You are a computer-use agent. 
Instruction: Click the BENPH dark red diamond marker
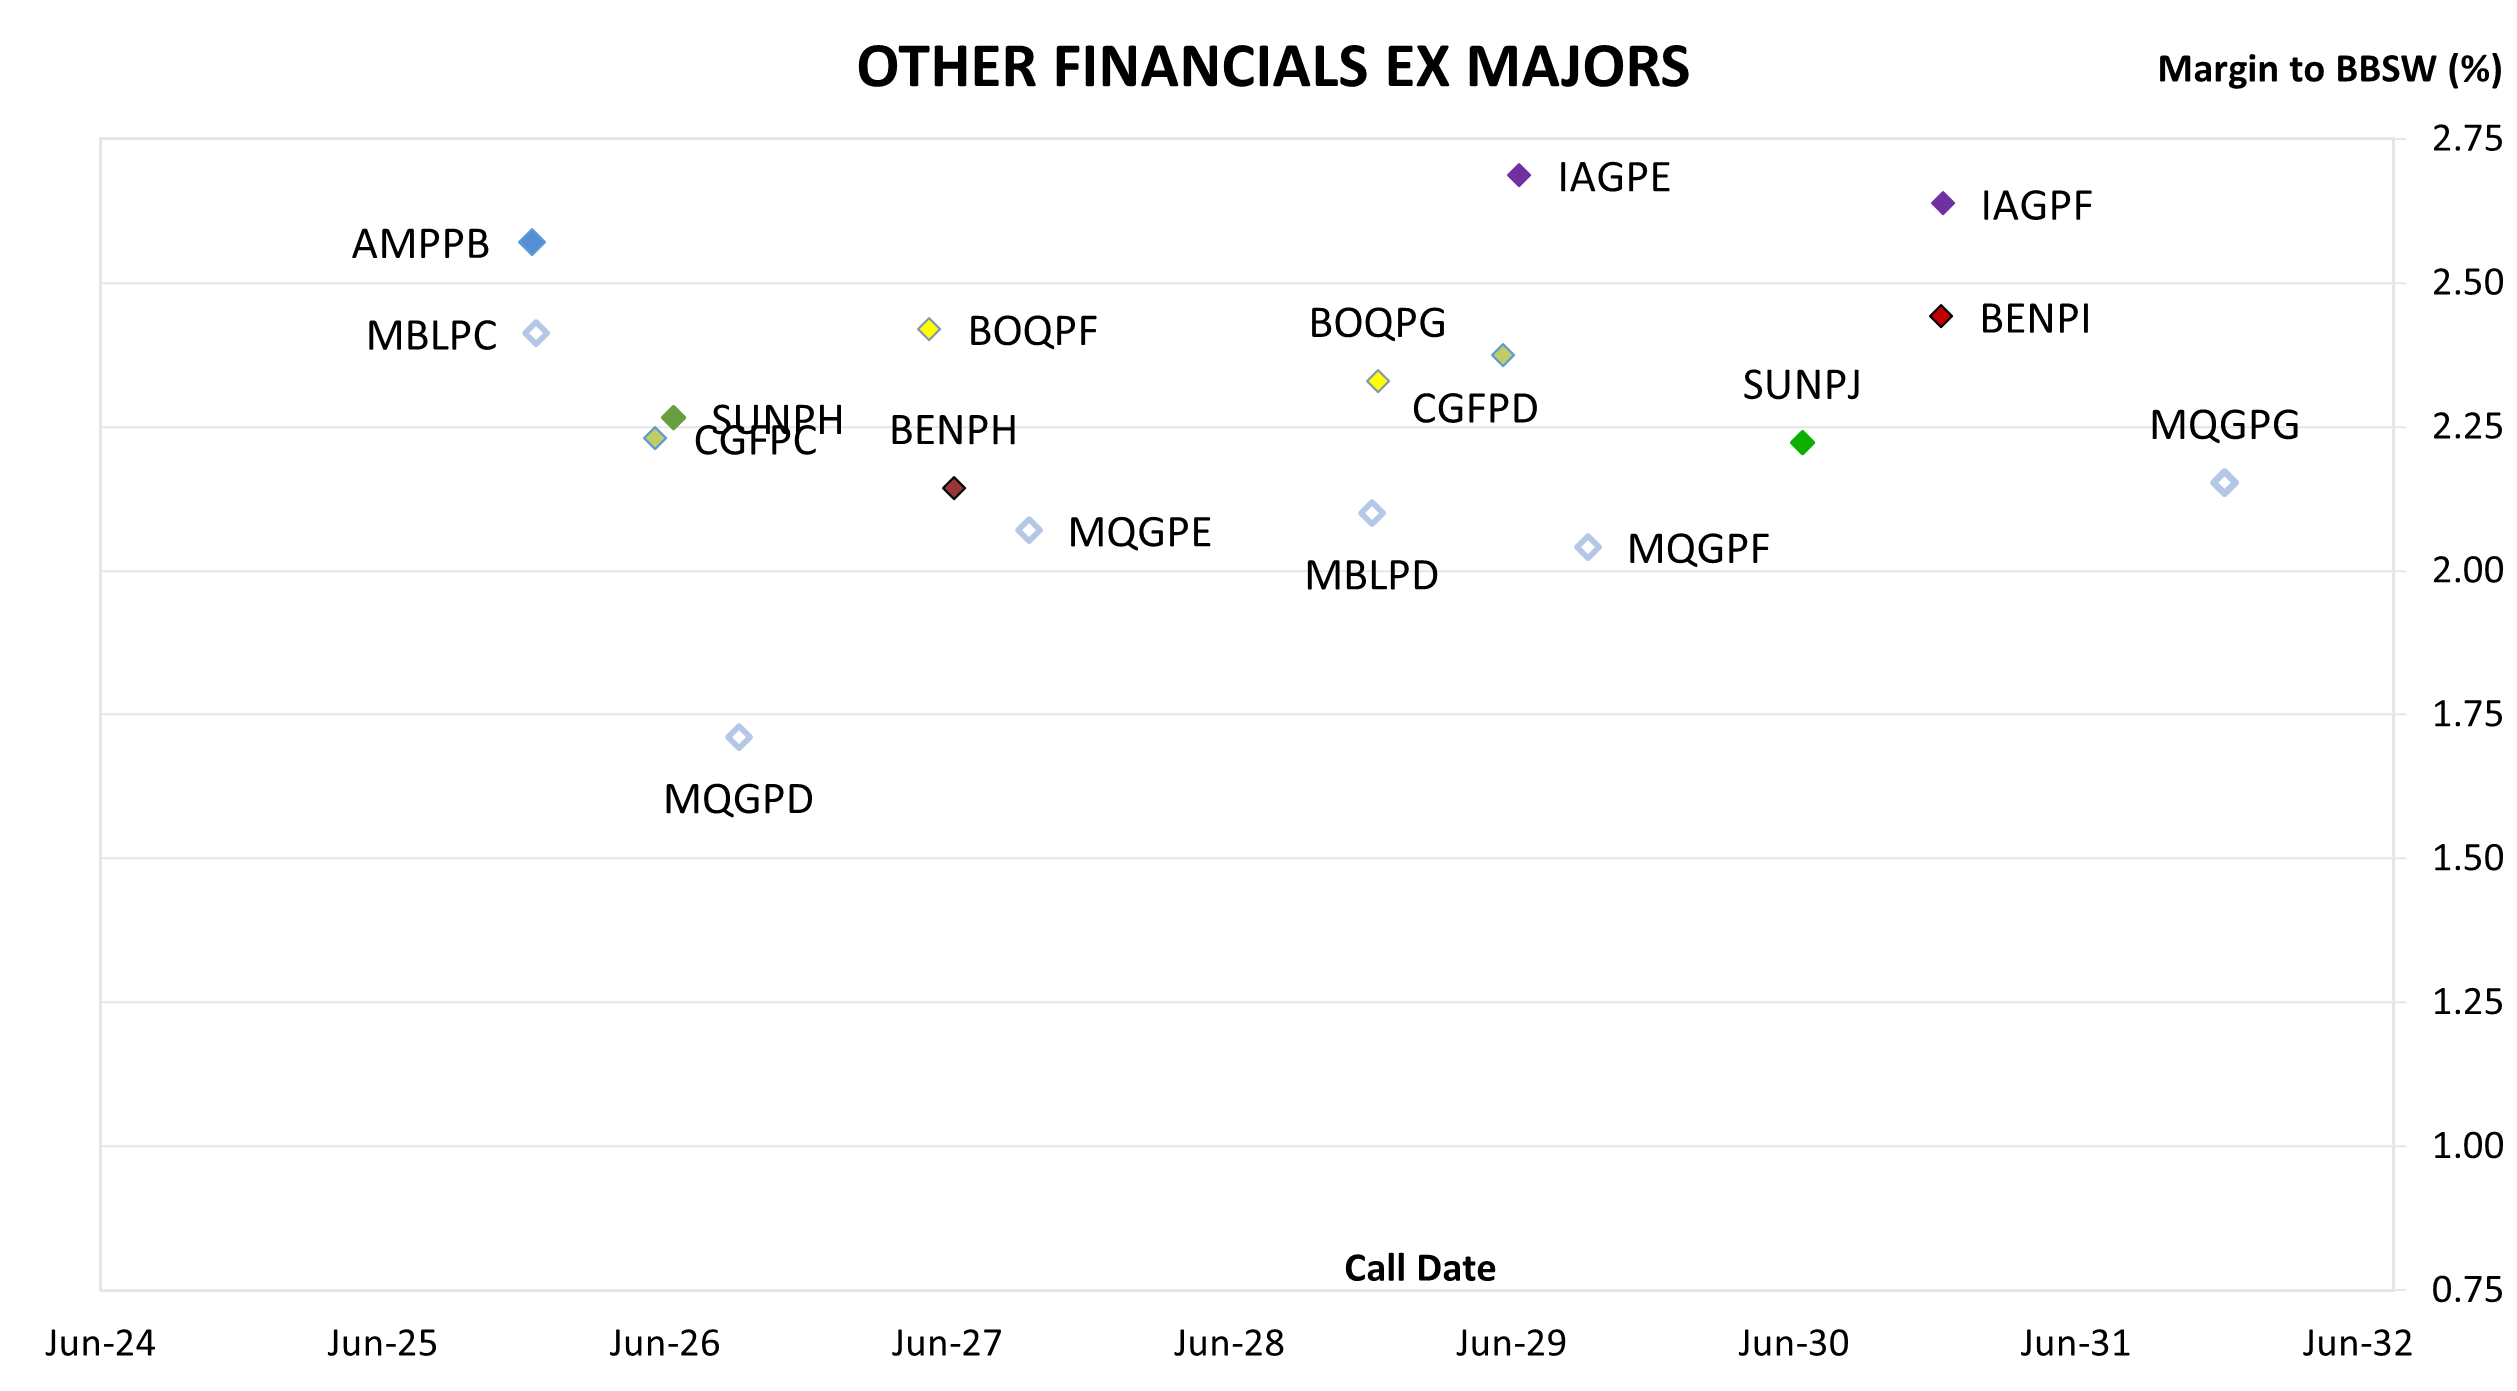point(954,488)
